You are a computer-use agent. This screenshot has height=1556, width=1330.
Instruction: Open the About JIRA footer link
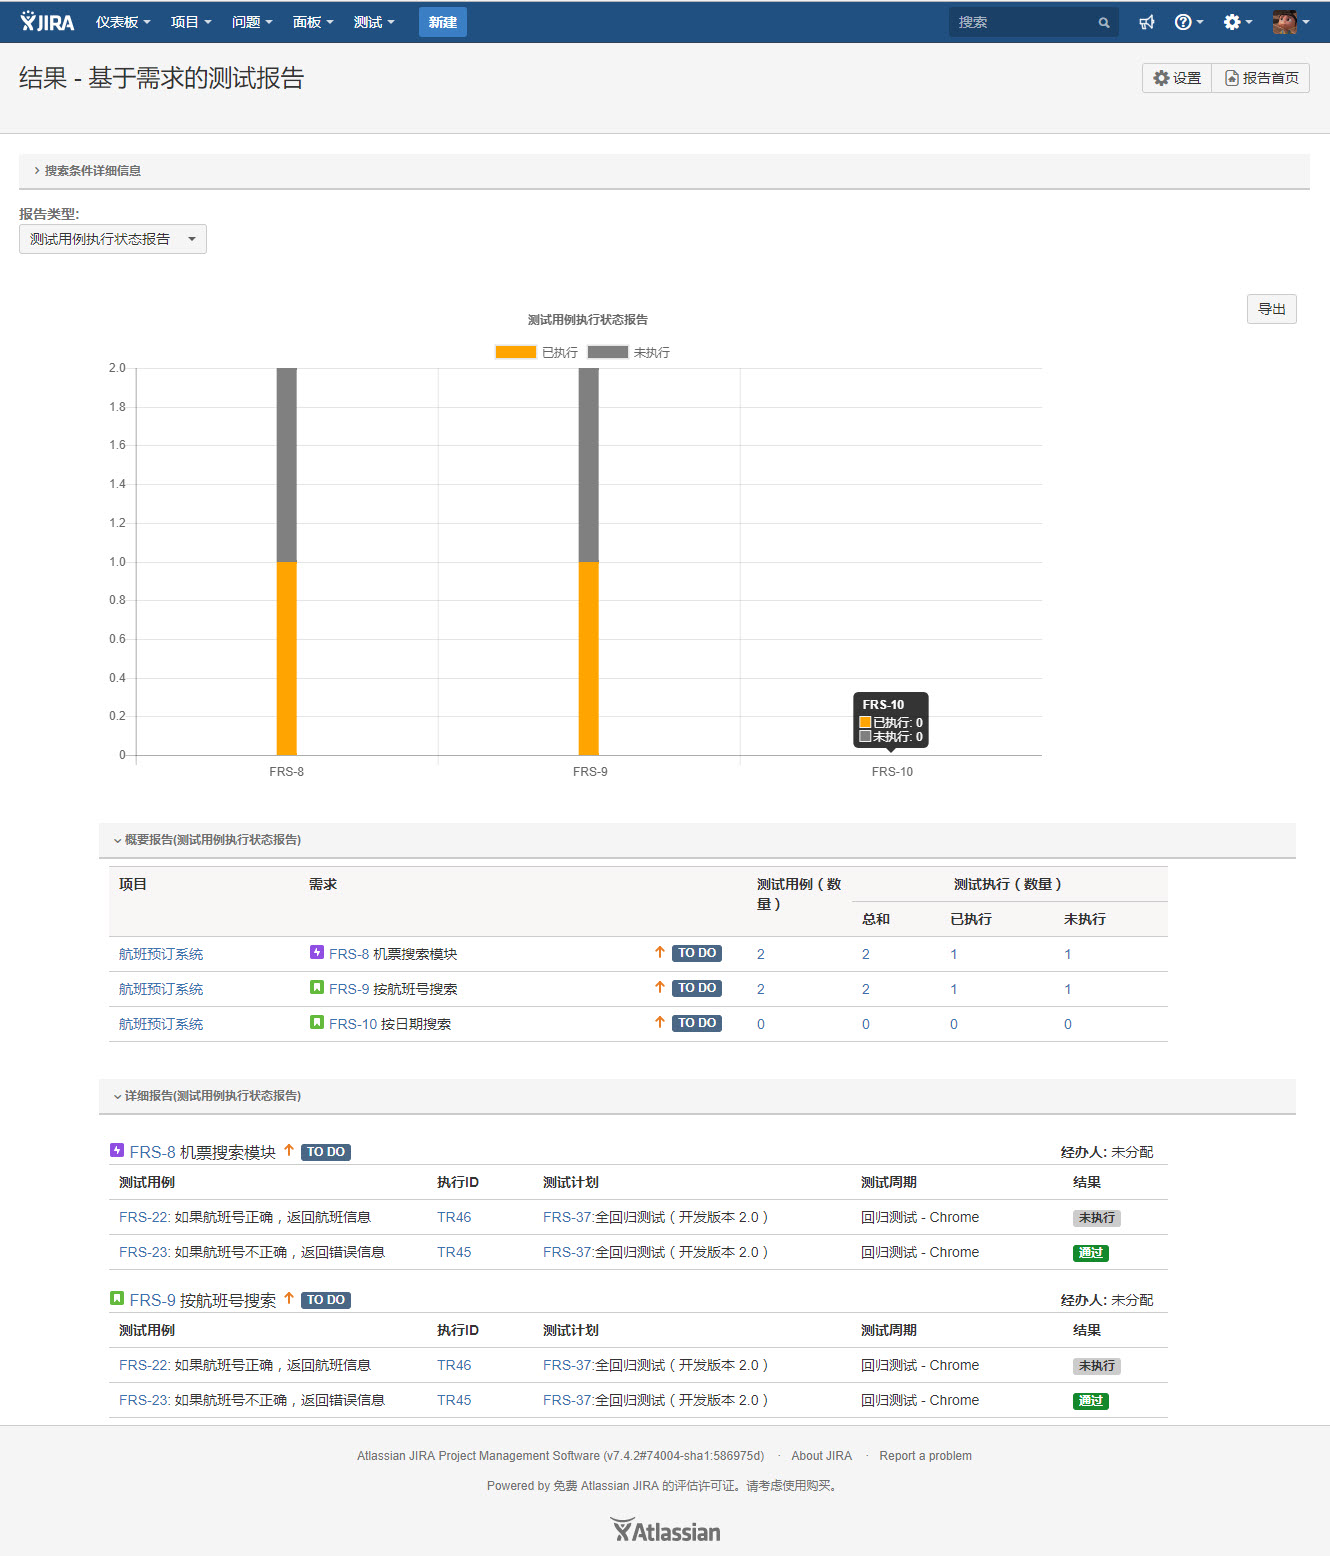pos(822,1456)
